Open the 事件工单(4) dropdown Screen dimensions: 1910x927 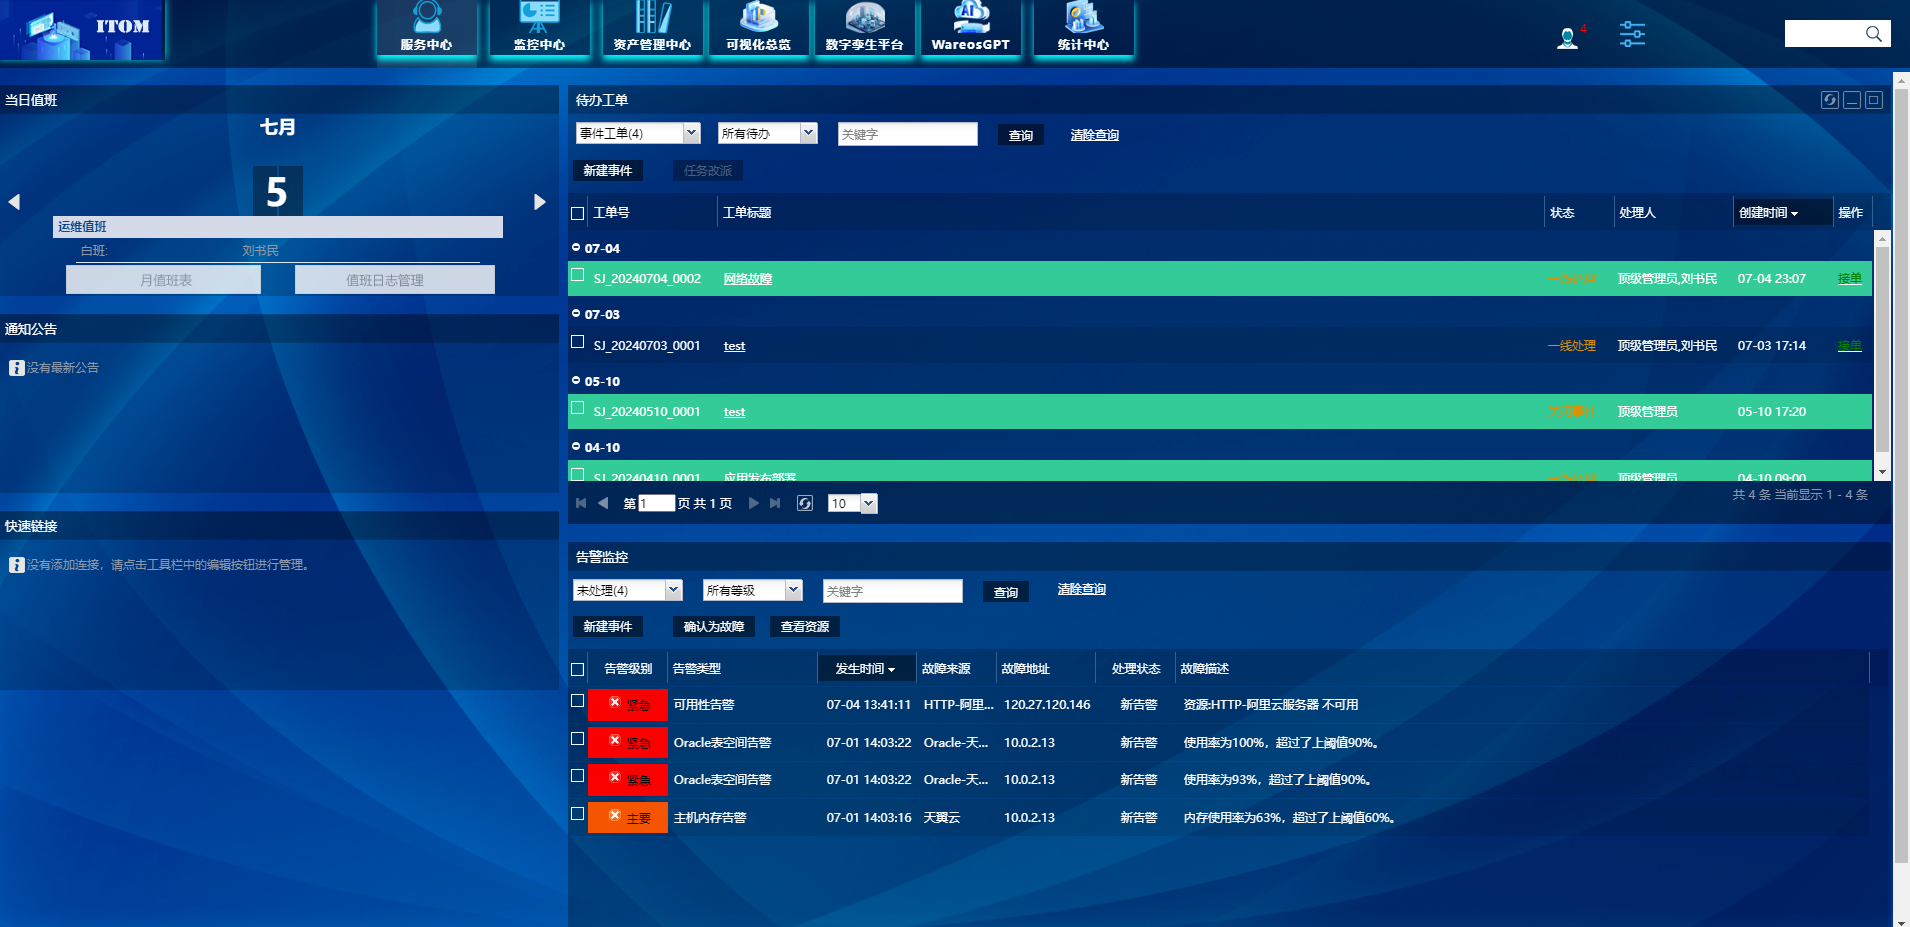coord(638,133)
